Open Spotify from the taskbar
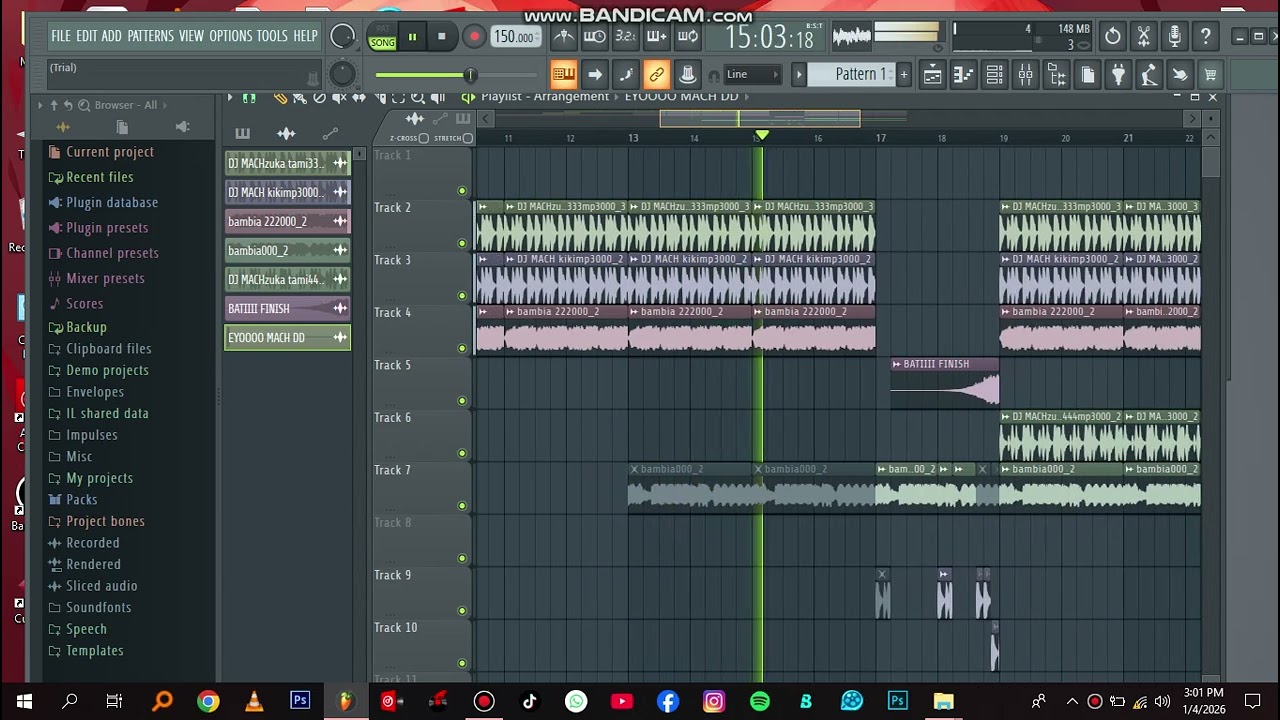1280x720 pixels. point(759,701)
